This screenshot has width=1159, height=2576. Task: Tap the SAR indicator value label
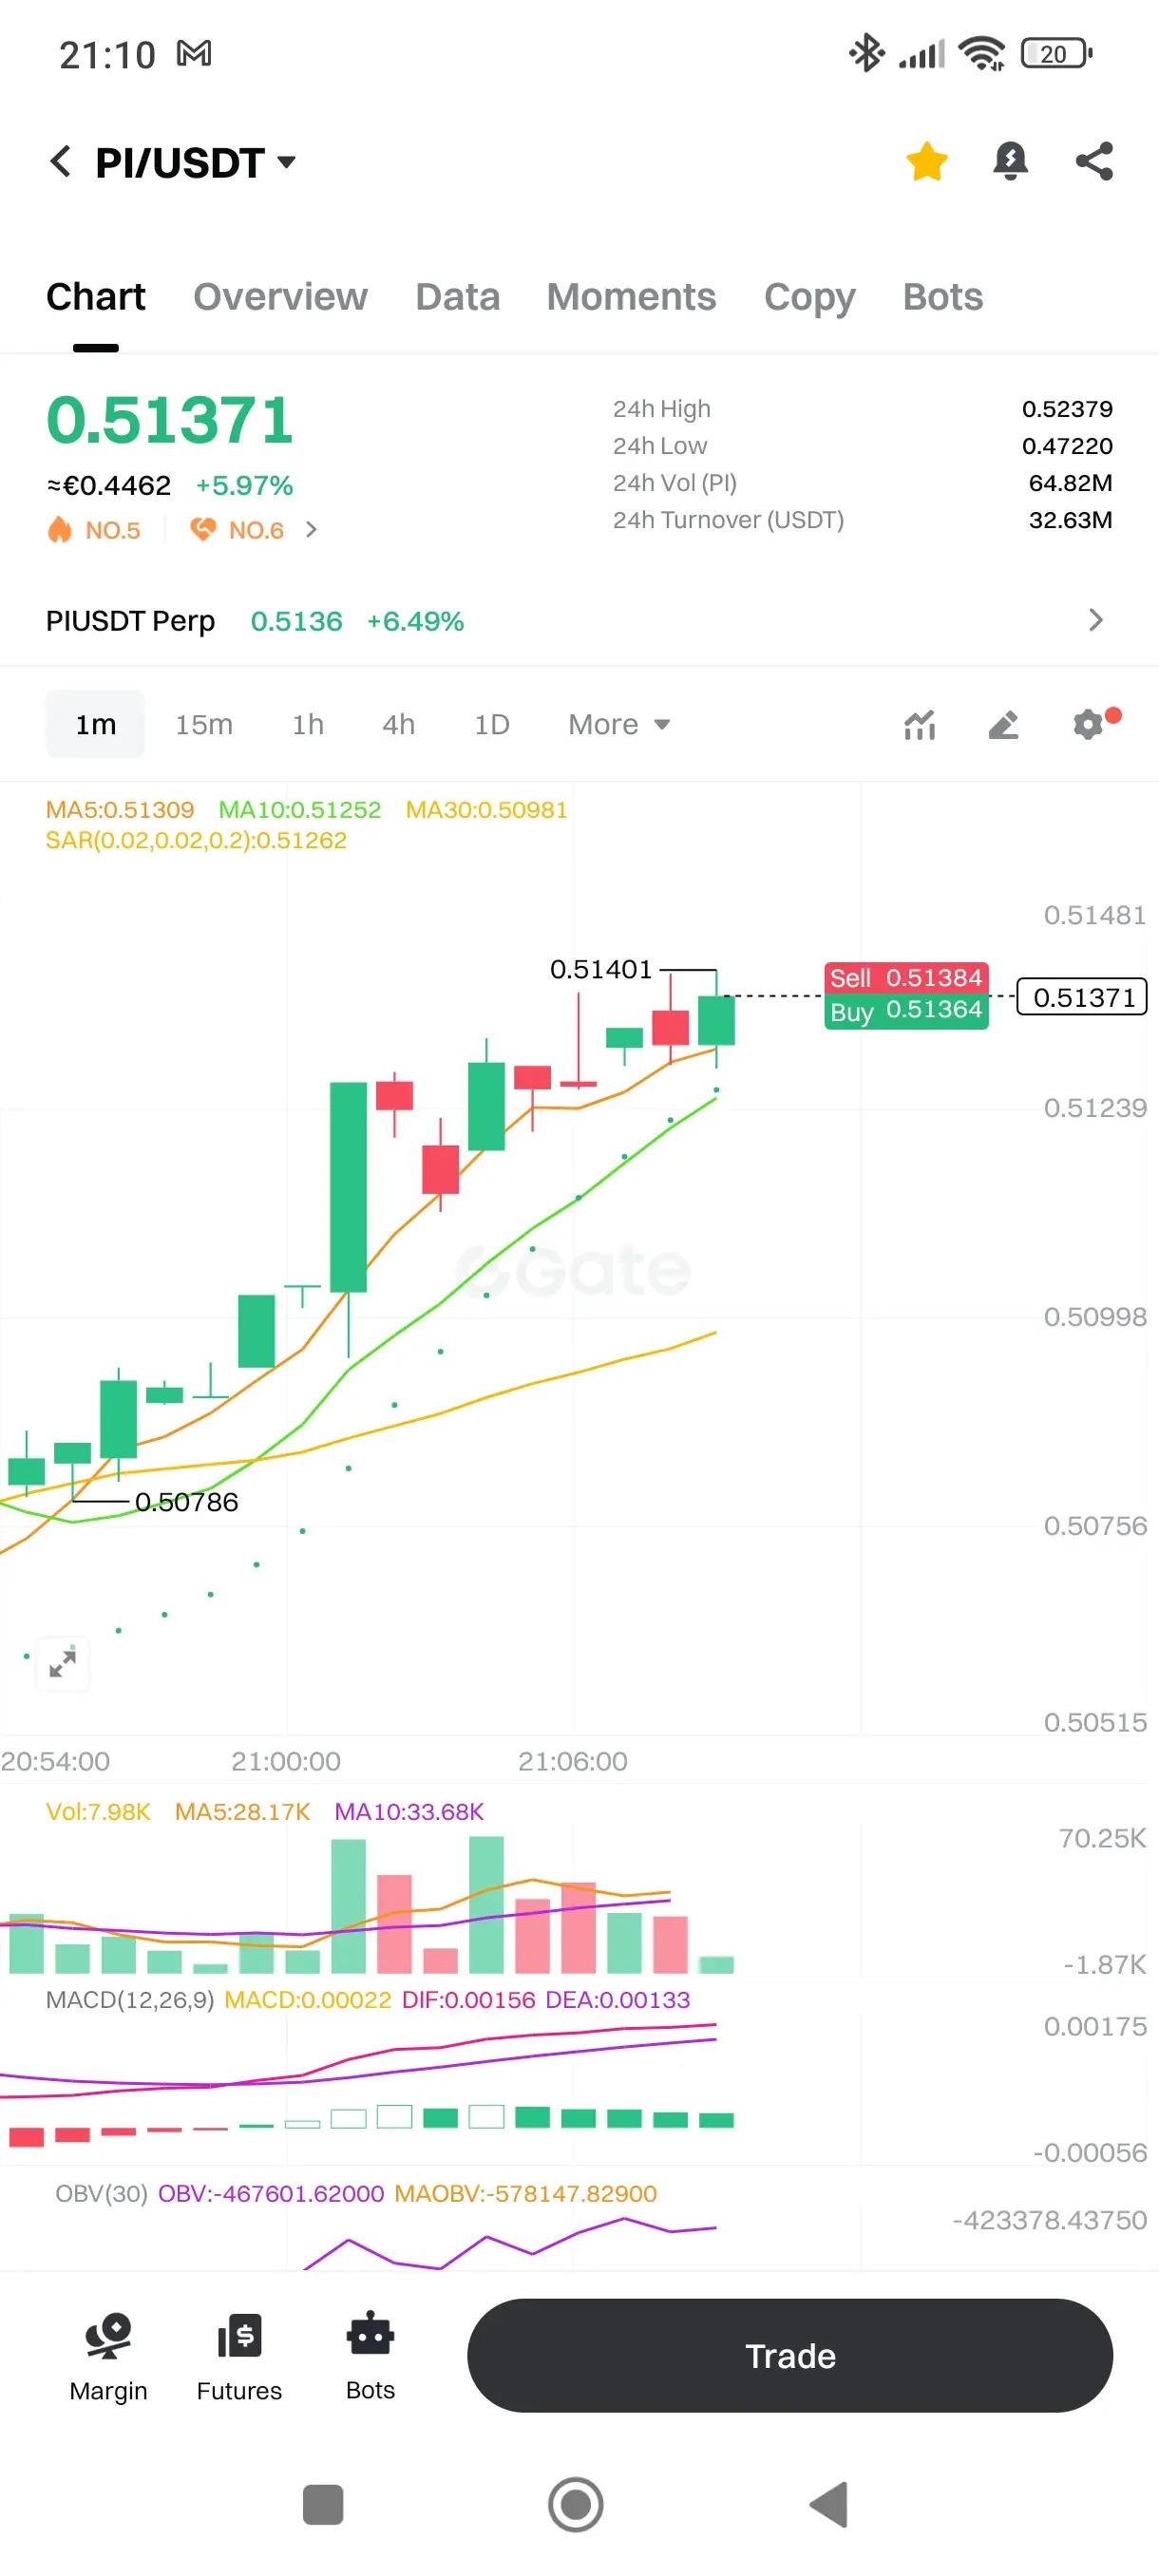point(196,840)
